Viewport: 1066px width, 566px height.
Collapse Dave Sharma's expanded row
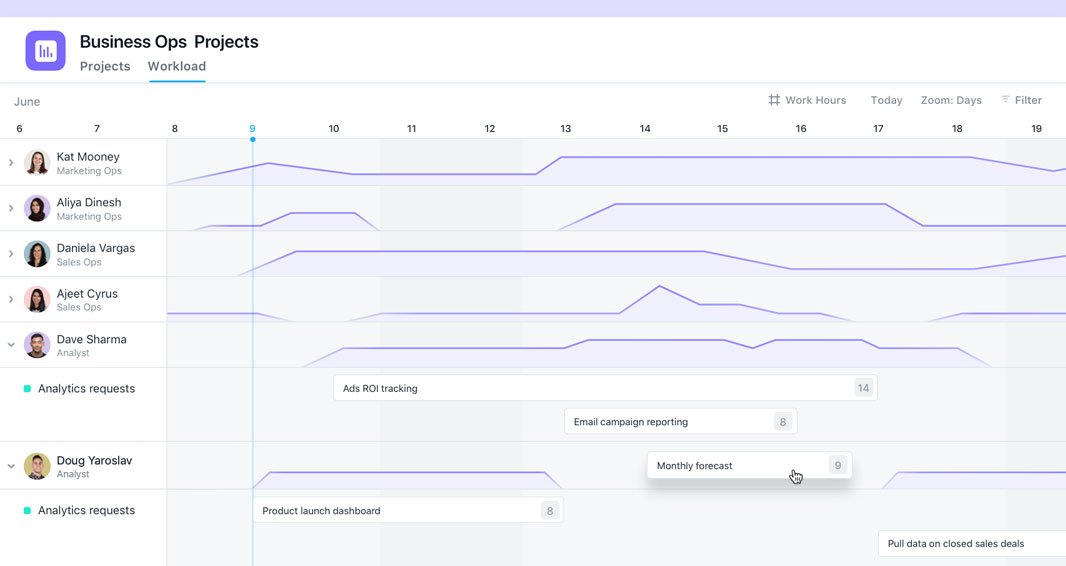11,345
